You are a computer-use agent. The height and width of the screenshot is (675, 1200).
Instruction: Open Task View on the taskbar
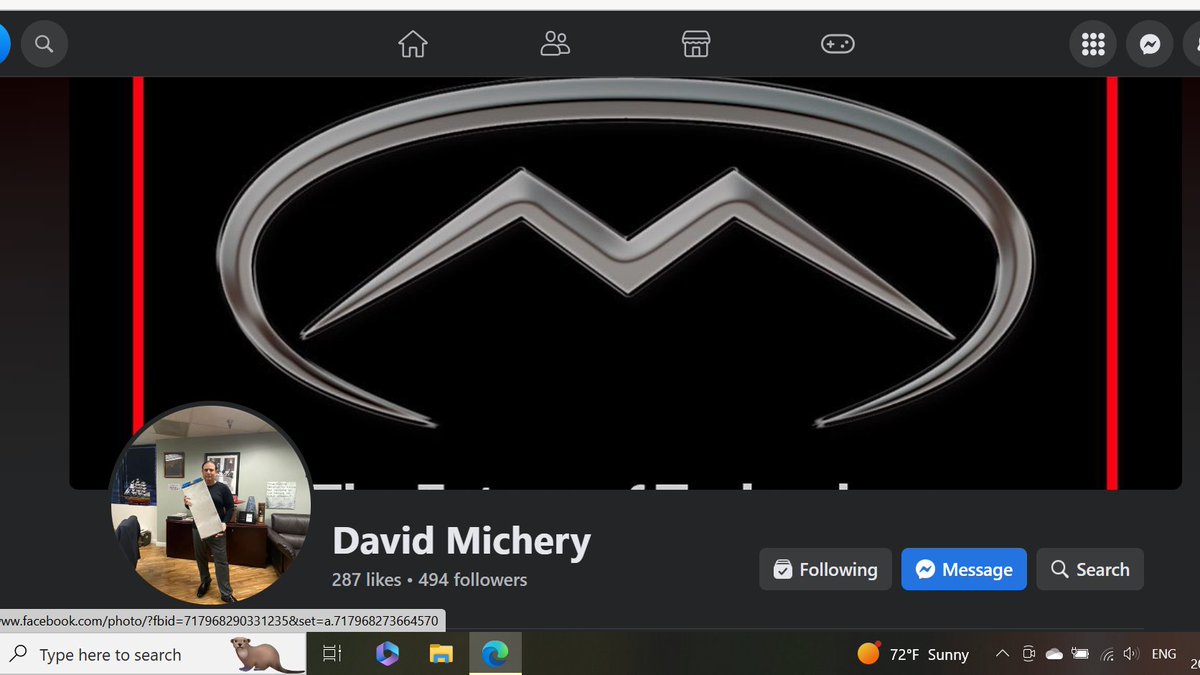pyautogui.click(x=332, y=654)
